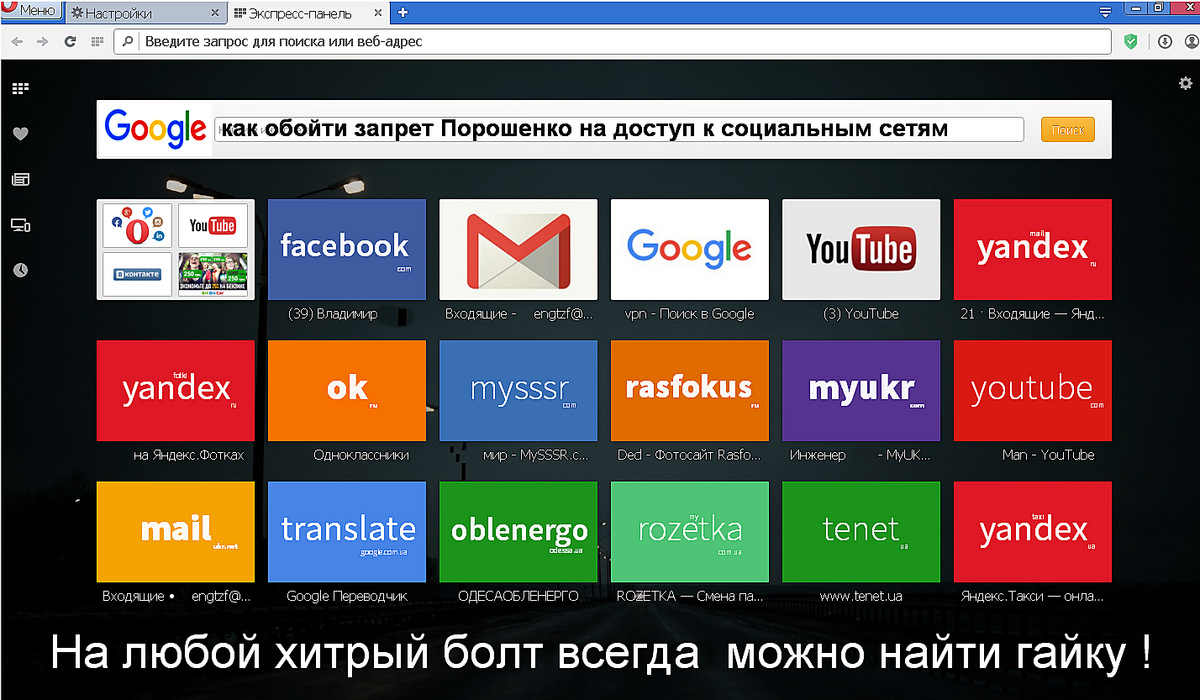Click the Google logo in search box
Screen dimensions: 1200x700
pyautogui.click(x=154, y=129)
